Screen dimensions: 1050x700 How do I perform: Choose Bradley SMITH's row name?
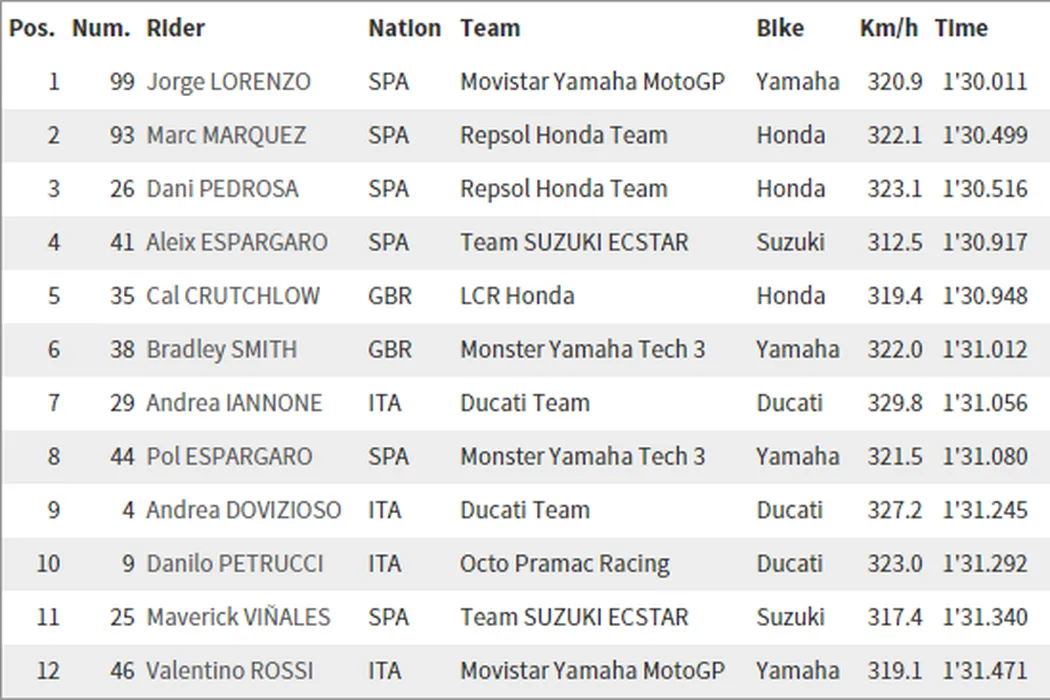click(221, 349)
